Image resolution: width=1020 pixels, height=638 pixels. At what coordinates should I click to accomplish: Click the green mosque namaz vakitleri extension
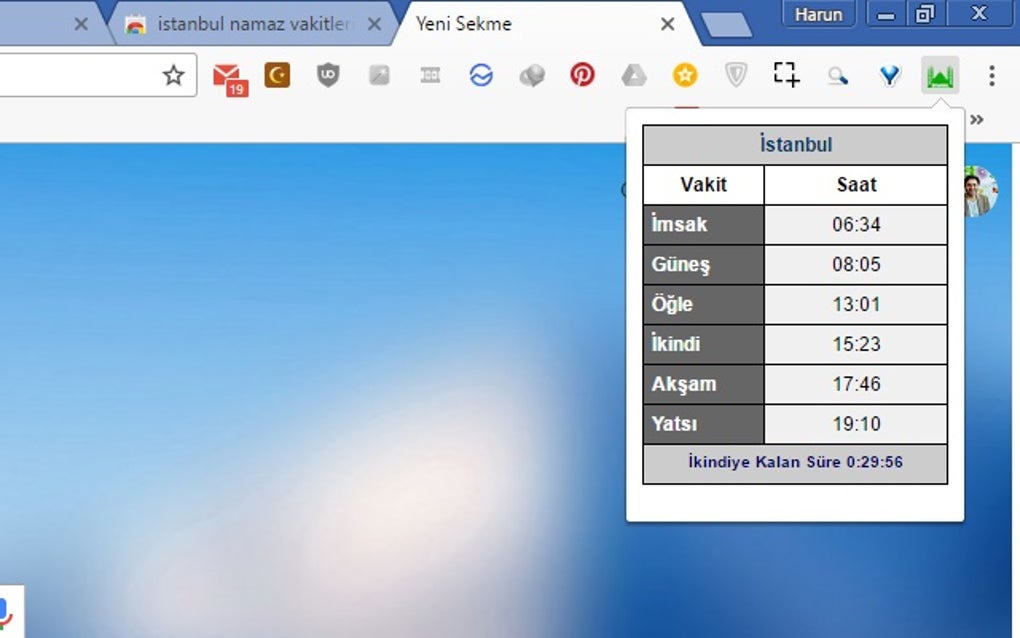(x=939, y=74)
